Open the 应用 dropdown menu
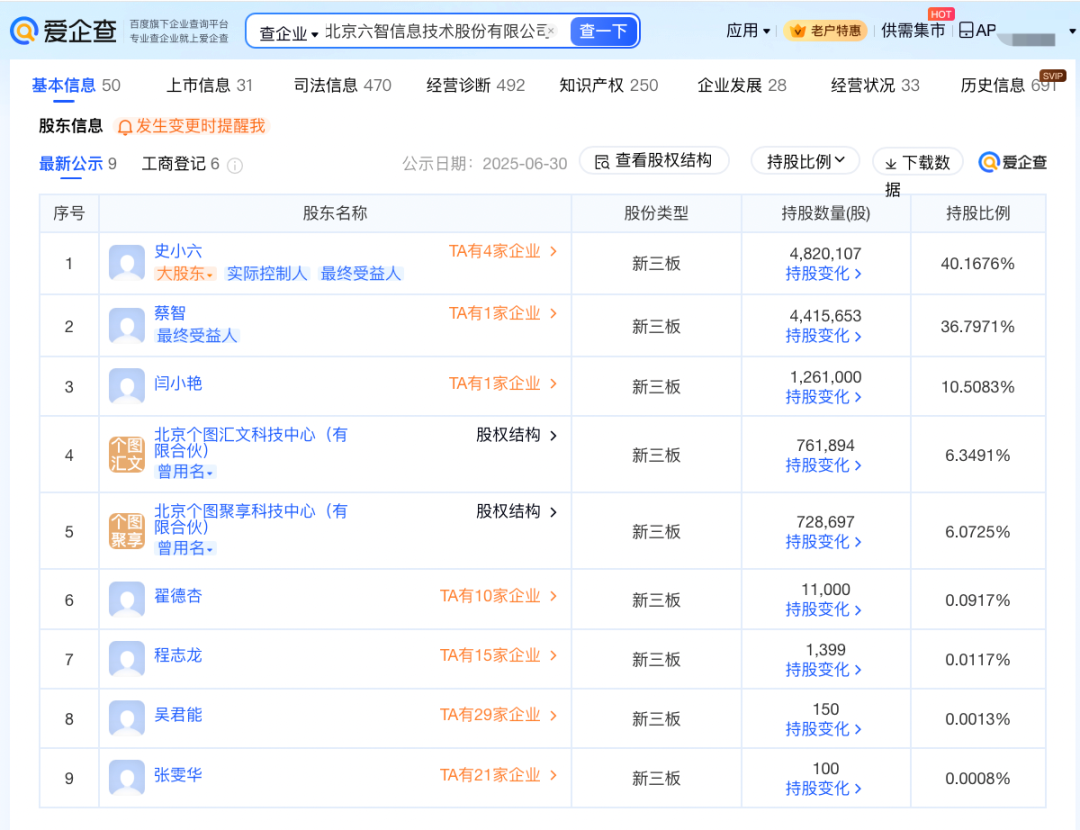The width and height of the screenshot is (1080, 830). point(748,31)
